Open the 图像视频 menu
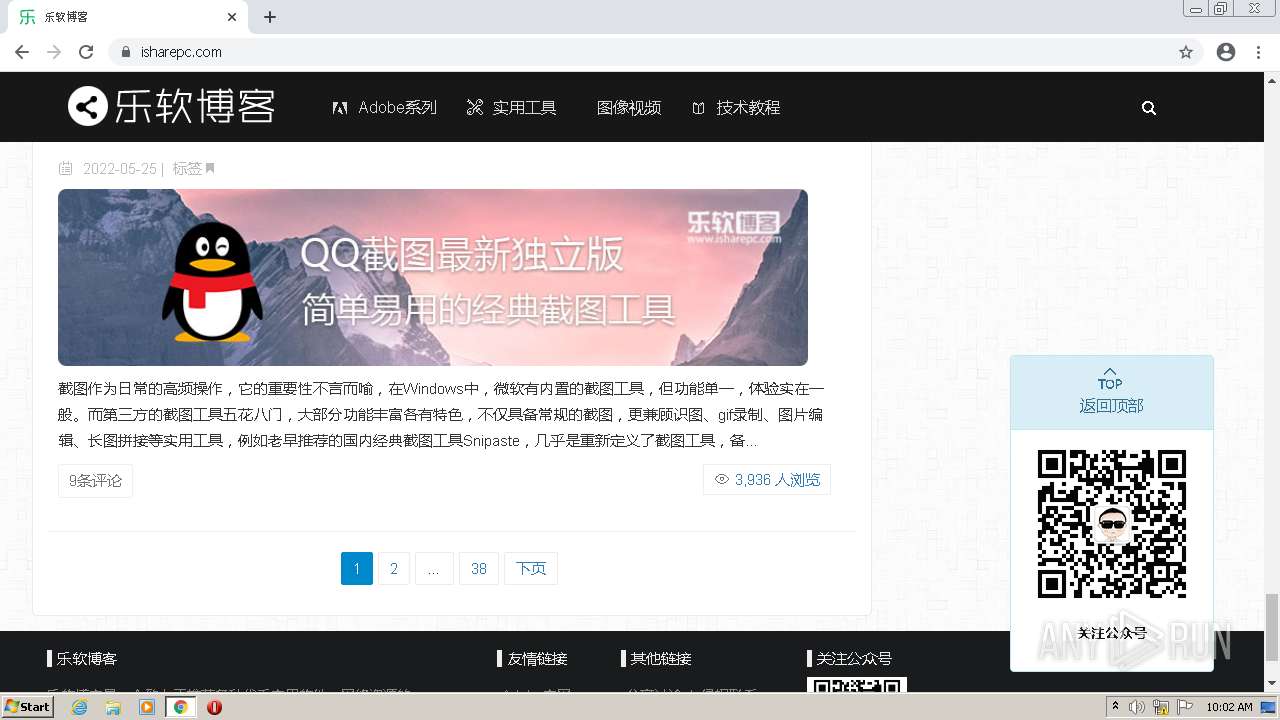The height and width of the screenshot is (720, 1280). (629, 107)
